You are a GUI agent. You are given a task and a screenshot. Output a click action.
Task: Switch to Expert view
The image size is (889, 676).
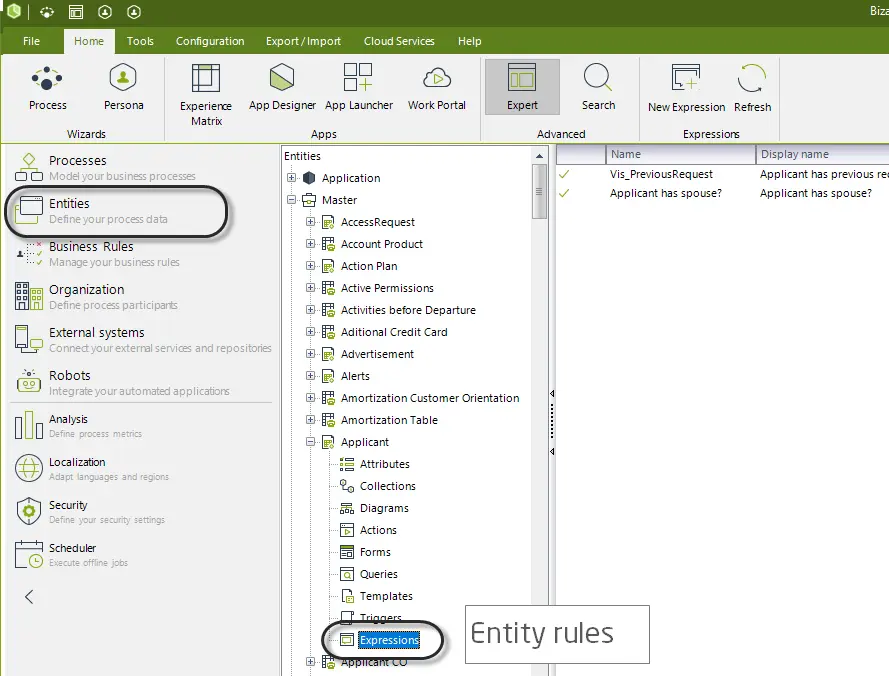(x=522, y=87)
